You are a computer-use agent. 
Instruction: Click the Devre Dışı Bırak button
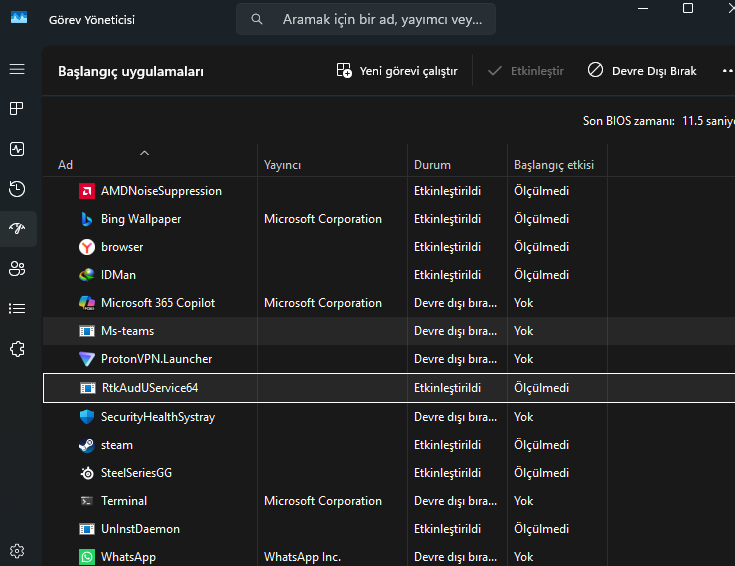[642, 71]
